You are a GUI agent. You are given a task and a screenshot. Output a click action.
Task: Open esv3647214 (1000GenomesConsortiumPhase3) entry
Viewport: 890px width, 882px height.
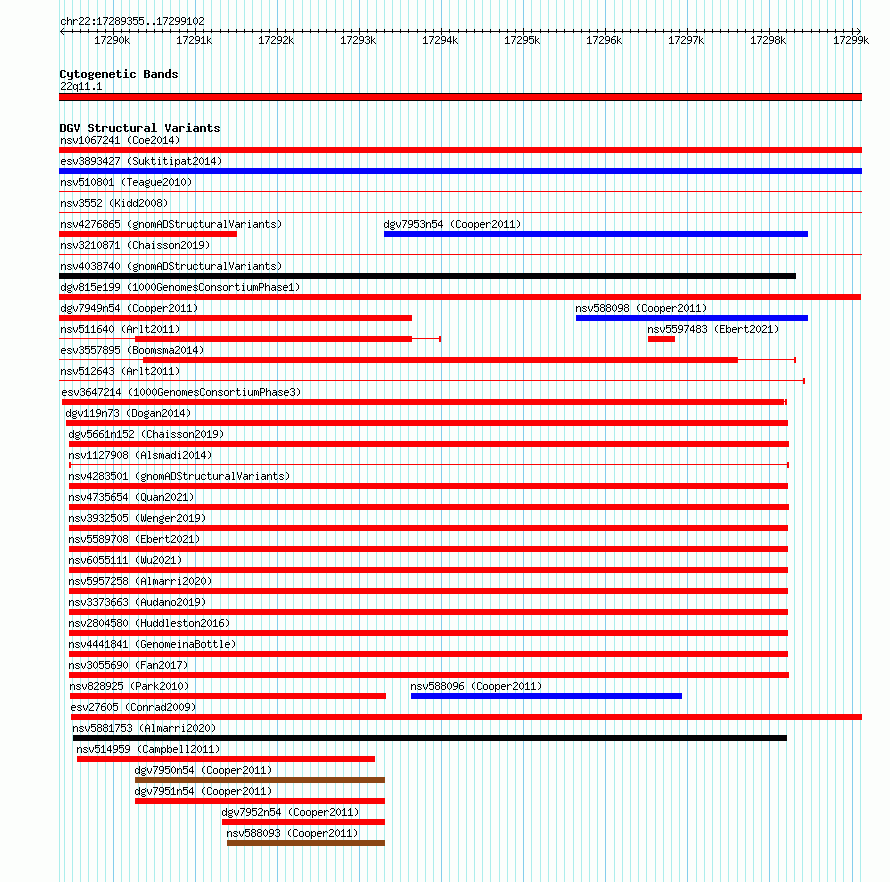click(x=181, y=392)
